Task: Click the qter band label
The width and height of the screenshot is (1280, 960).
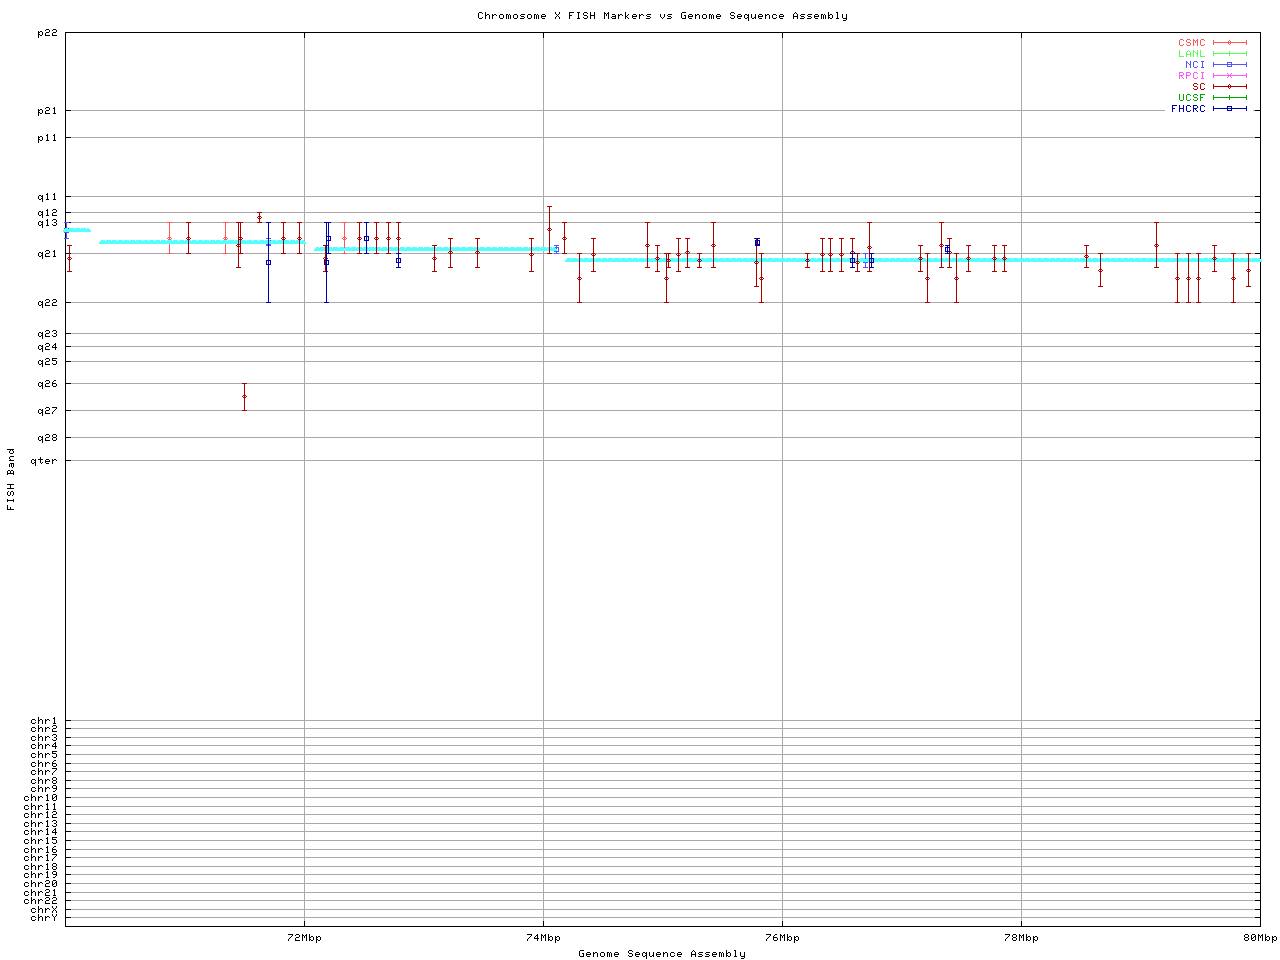Action: pos(44,461)
